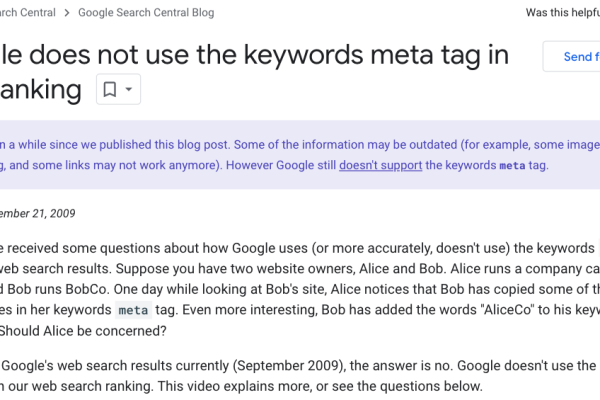Click the purple outdated-information notice banner
Viewport: 600px width, 400px height.
[x=300, y=155]
